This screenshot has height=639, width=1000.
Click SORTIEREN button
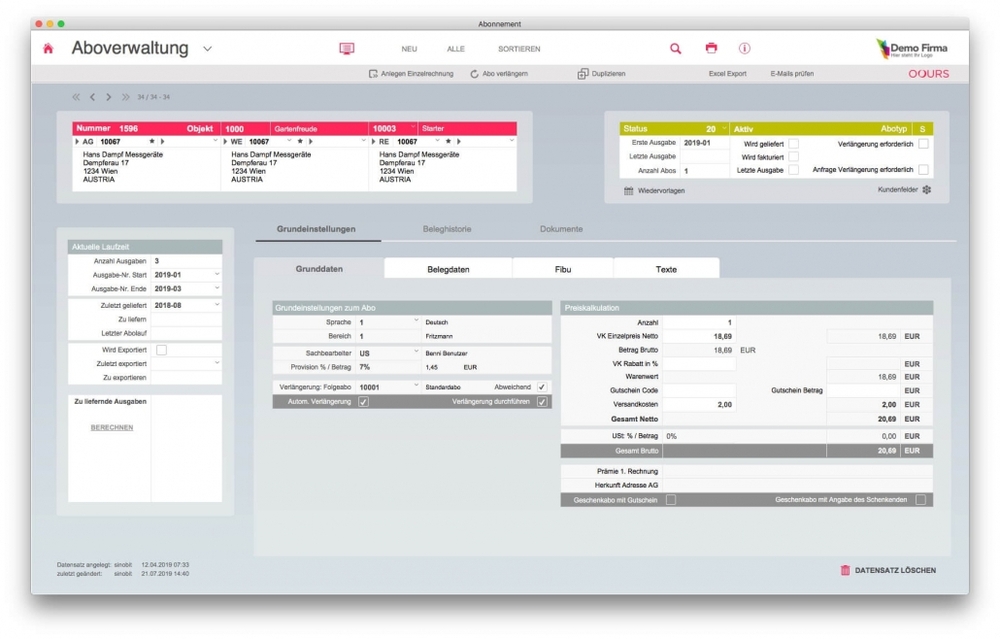pos(518,49)
